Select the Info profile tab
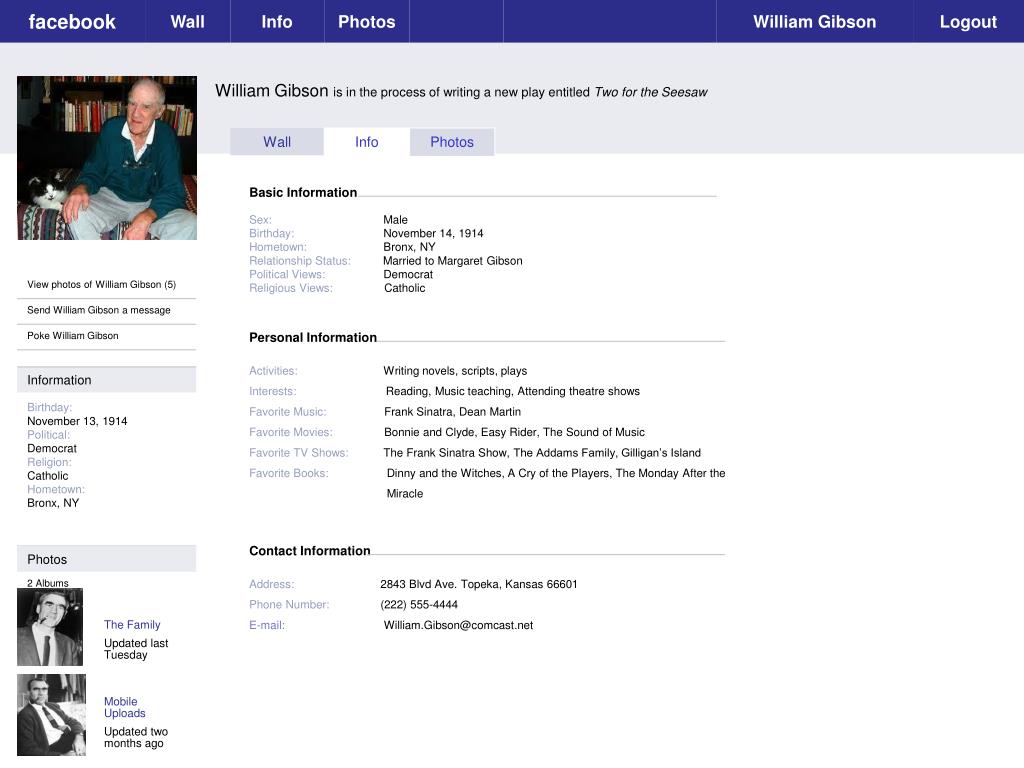Viewport: 1024px width, 768px height. 366,142
